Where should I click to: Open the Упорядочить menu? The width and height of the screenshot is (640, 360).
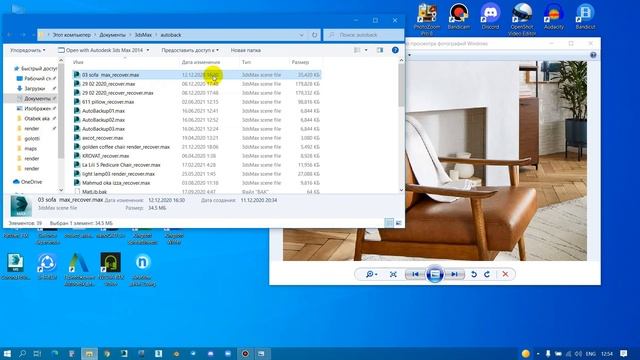click(28, 50)
